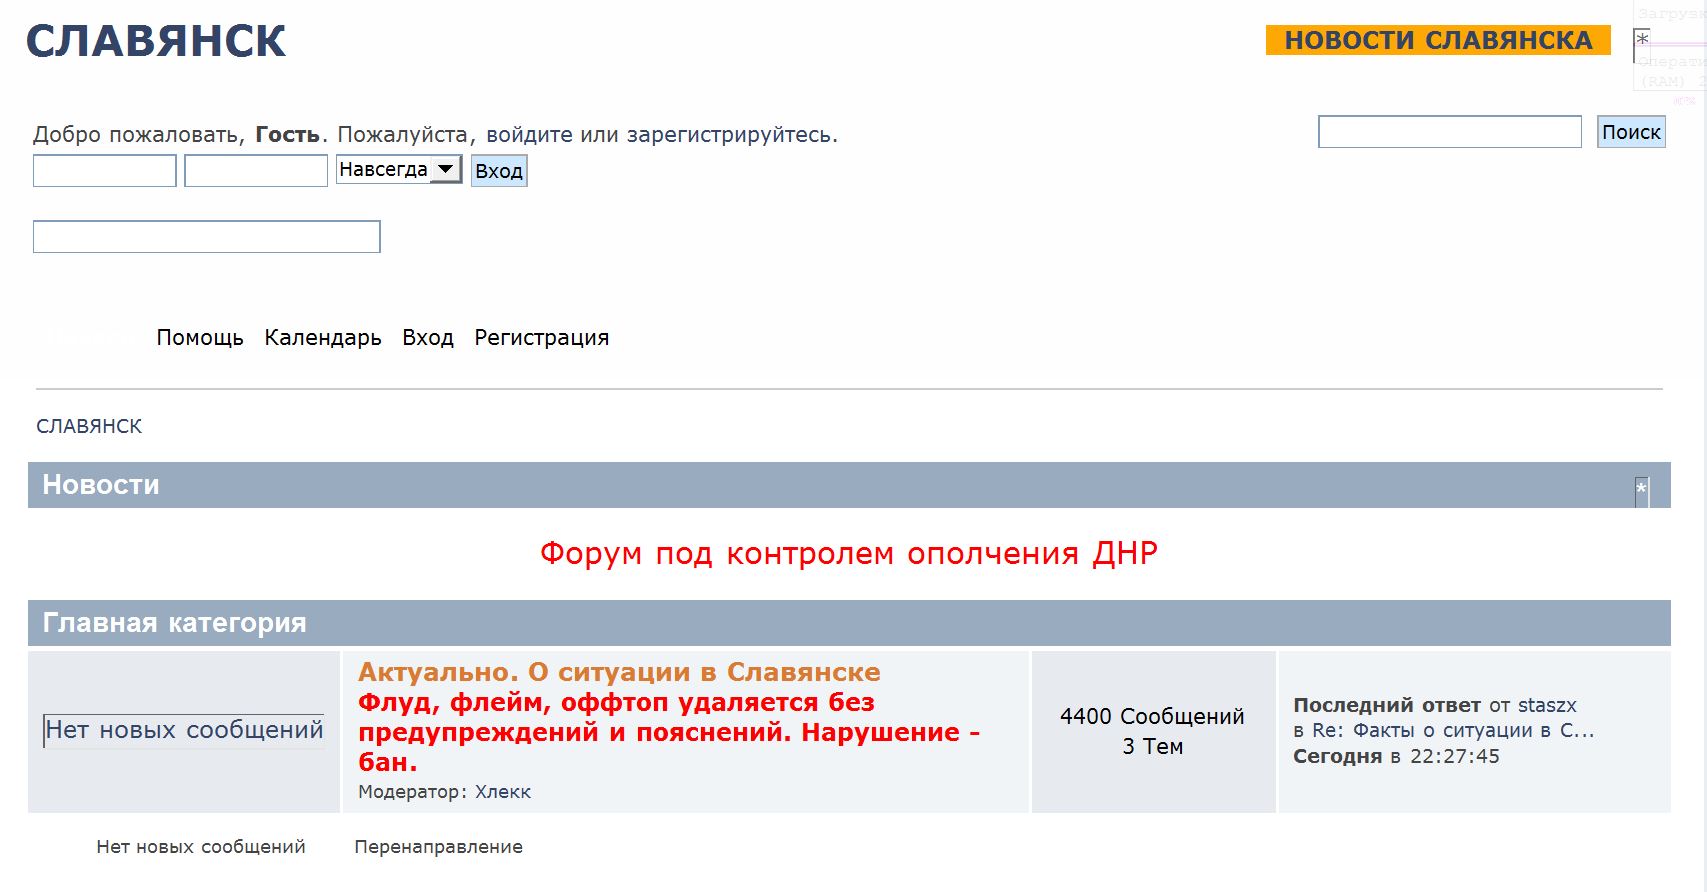The image size is (1707, 892).
Task: Open the Помощь menu item
Action: click(200, 338)
